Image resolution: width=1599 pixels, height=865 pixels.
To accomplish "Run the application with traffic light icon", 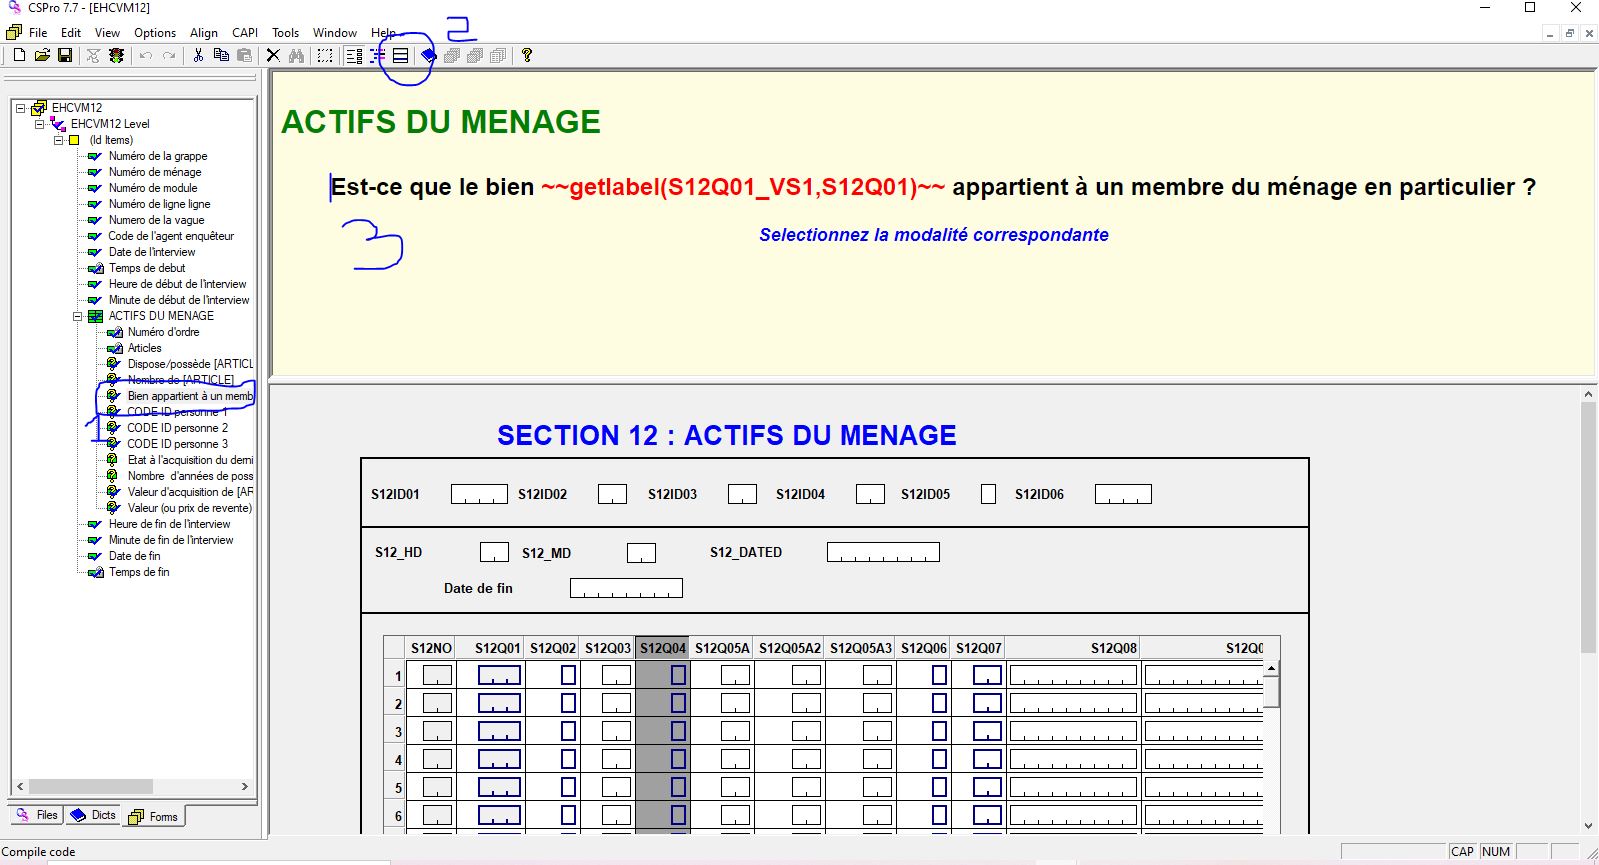I will click(x=117, y=56).
